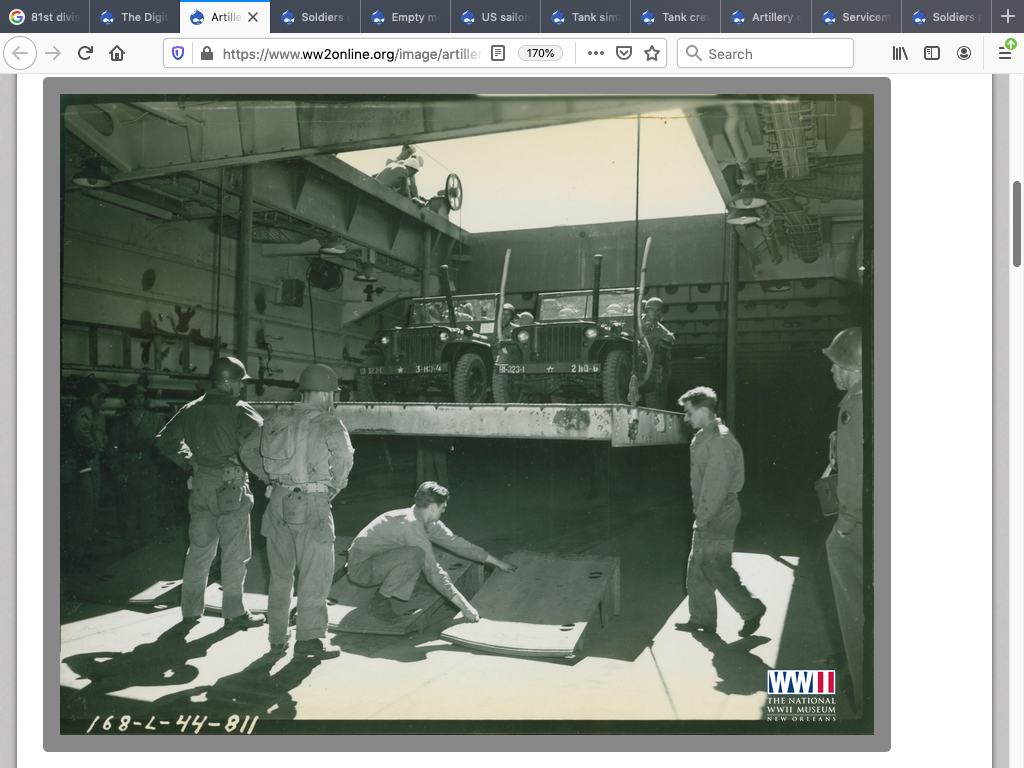Go to the Firefox home page
1024x768 pixels.
[117, 53]
